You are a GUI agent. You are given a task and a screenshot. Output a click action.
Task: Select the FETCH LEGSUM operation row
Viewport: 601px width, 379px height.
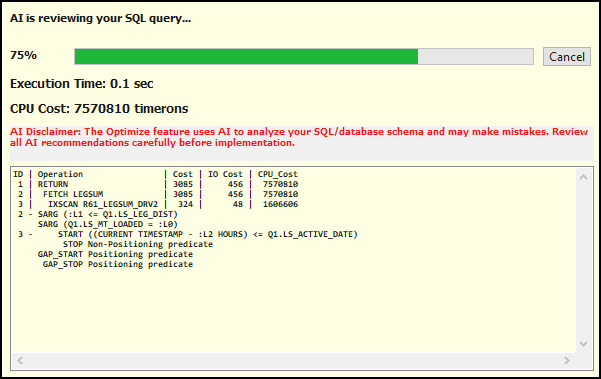tap(156, 194)
